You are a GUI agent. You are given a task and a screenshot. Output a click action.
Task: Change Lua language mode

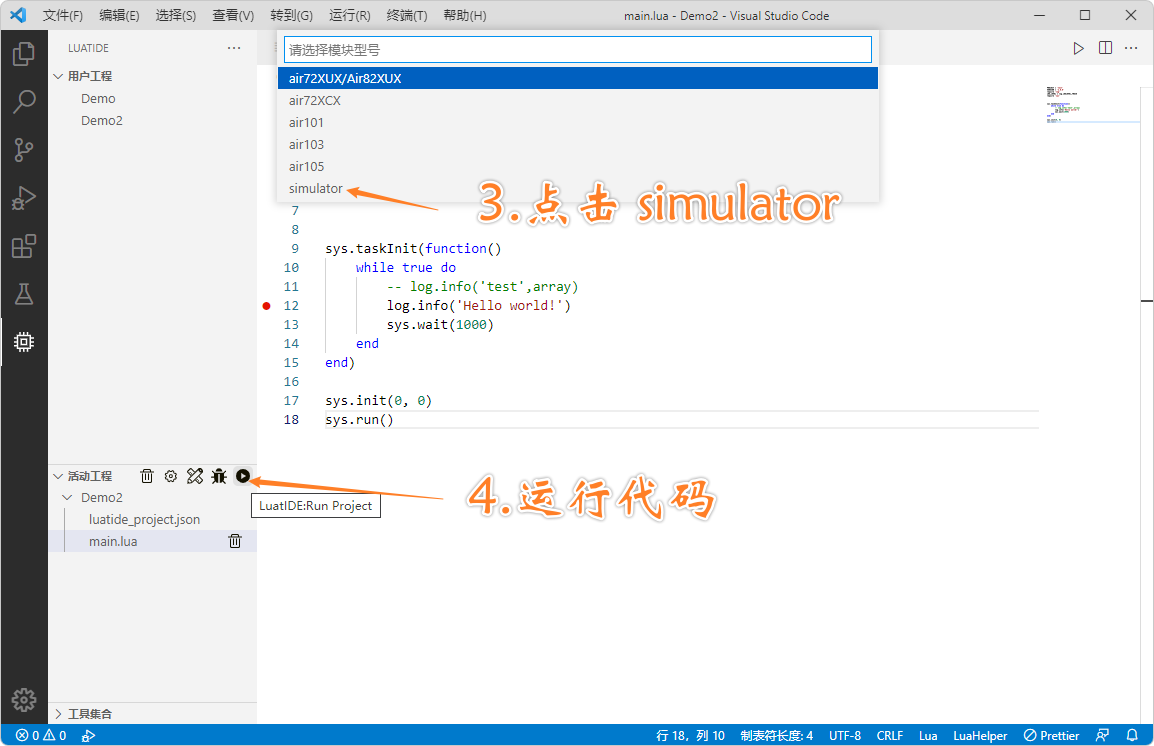point(928,735)
